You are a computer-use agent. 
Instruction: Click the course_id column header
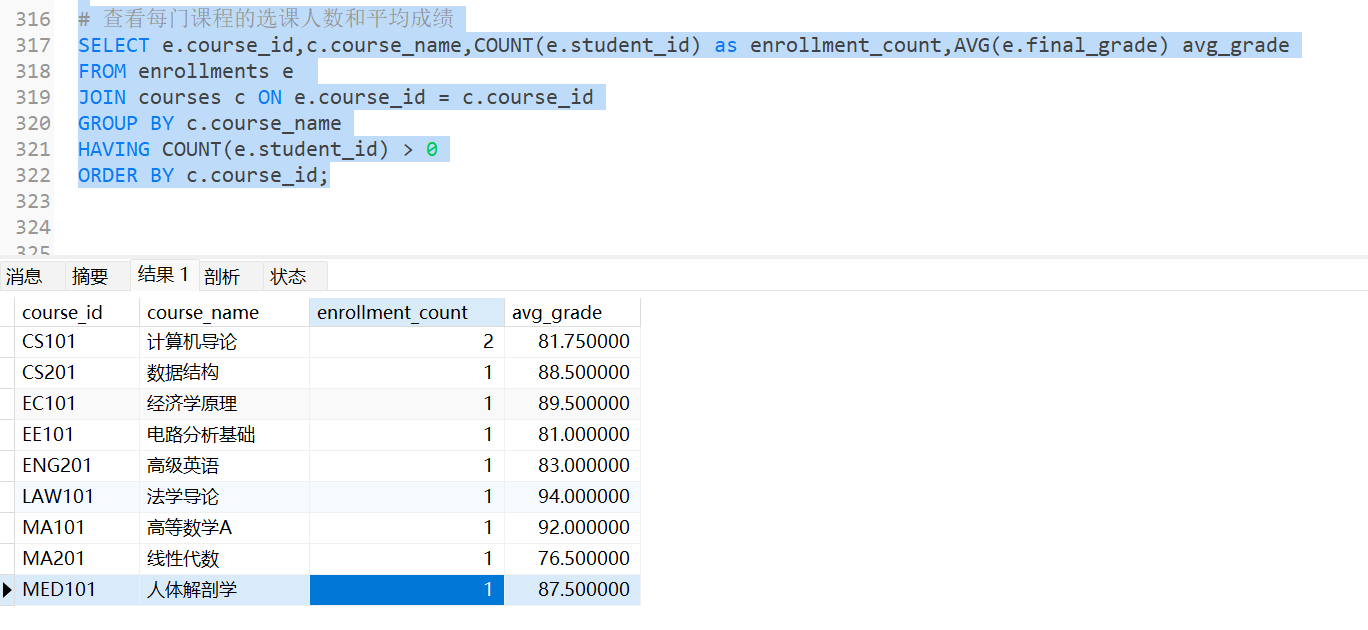tap(77, 312)
